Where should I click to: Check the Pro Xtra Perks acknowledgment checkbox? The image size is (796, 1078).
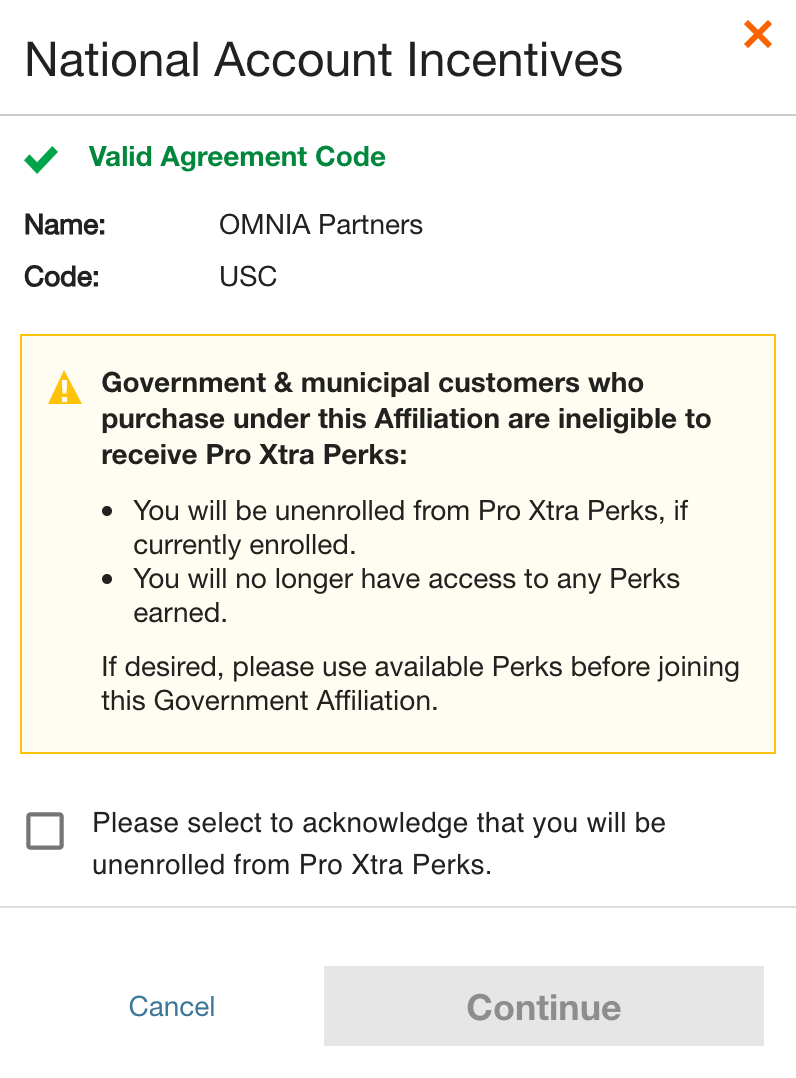(45, 831)
